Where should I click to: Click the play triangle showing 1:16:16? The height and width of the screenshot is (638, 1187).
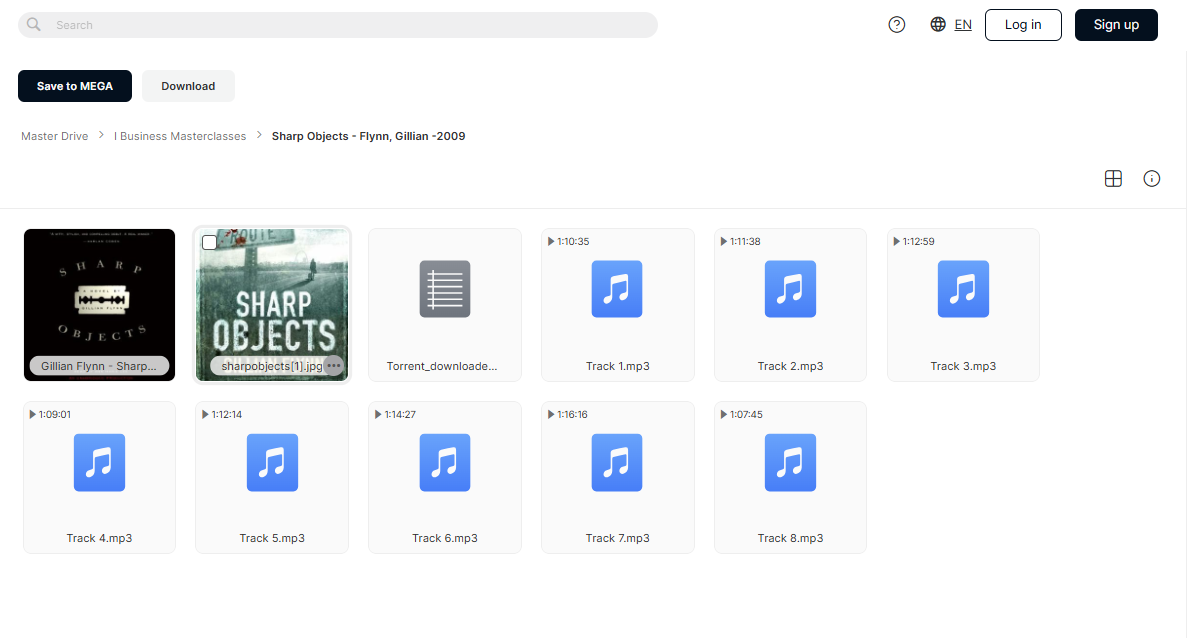click(x=551, y=414)
